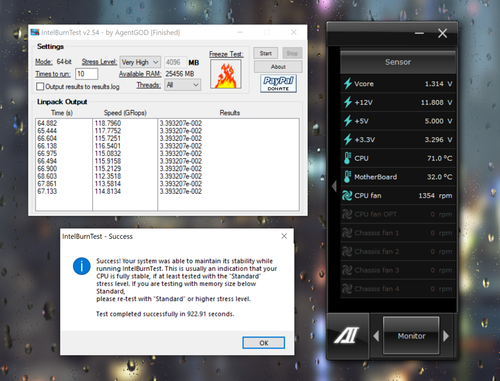Click the Threads label
500x381 pixels.
click(149, 85)
